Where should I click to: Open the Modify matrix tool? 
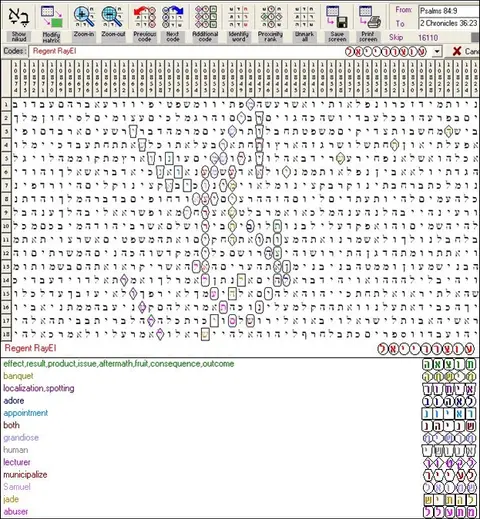coord(51,23)
